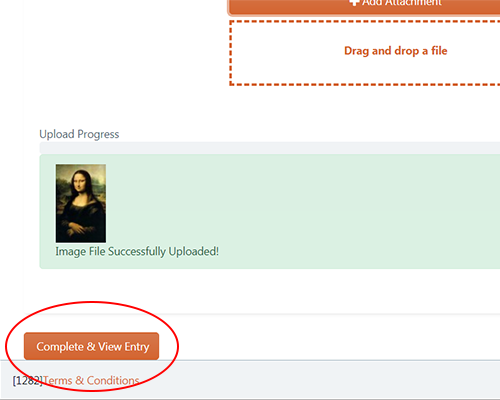The image size is (500, 400).
Task: Open the Mona Lisa uploaded thumbnail
Action: [81, 203]
